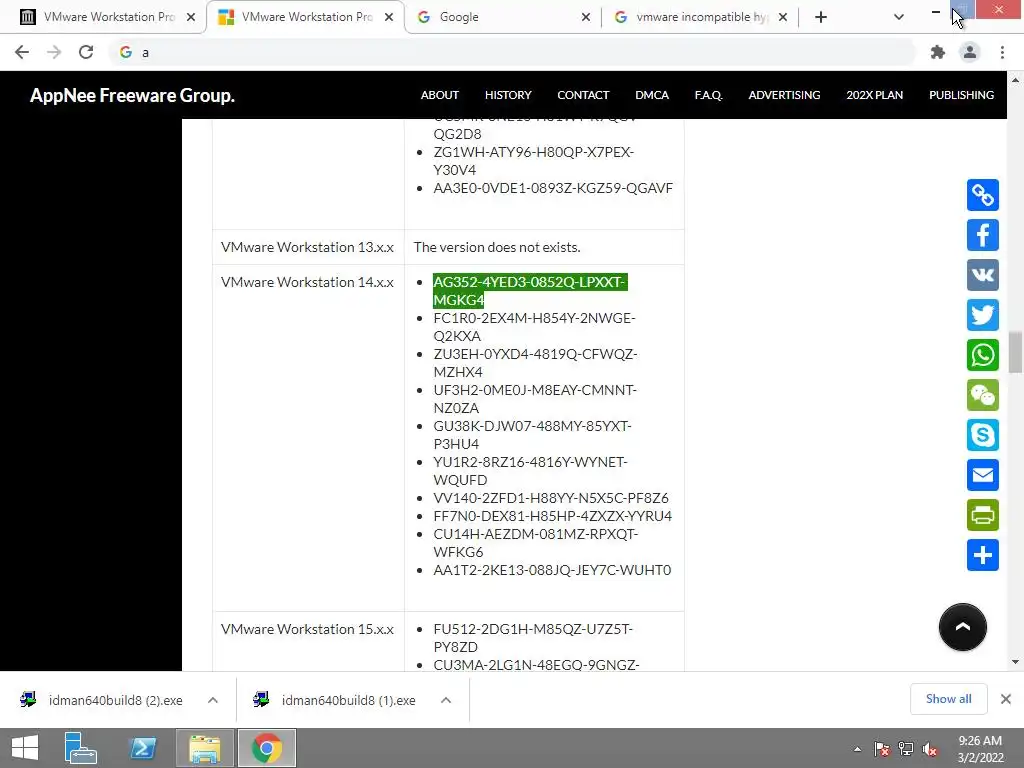
Task: Expand options for idman640build8 (1).exe download
Action: [445, 700]
